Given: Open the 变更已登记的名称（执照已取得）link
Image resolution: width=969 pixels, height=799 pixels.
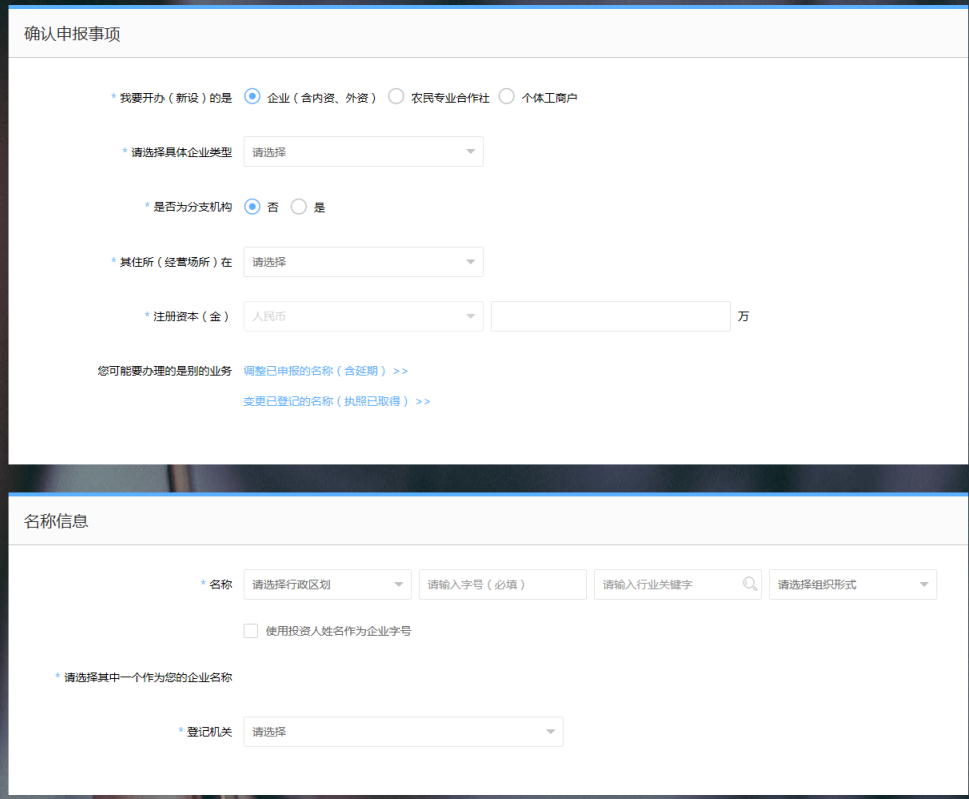Looking at the screenshot, I should [336, 401].
